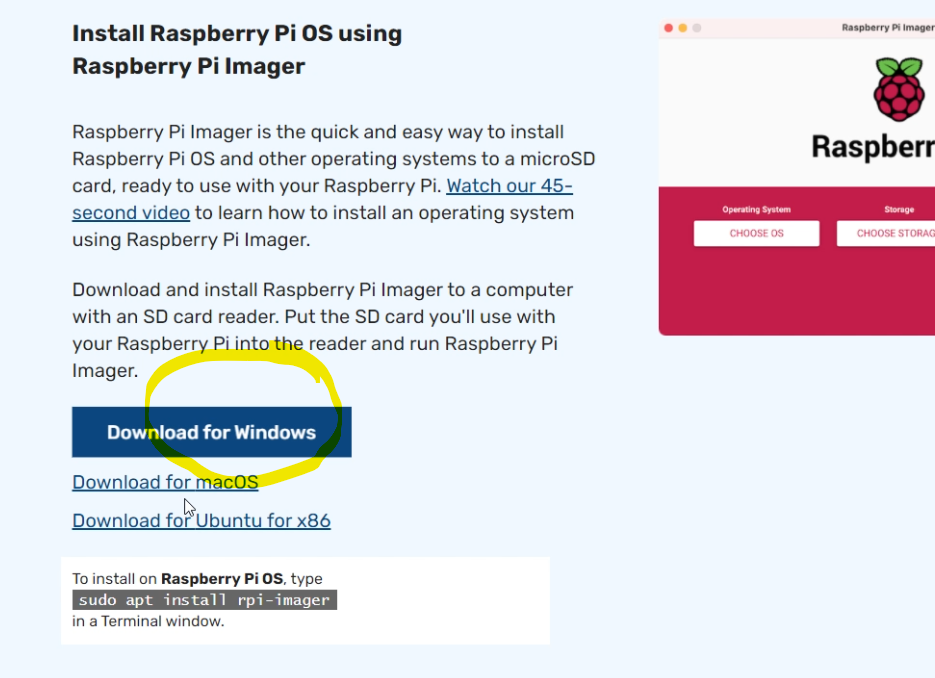The image size is (935, 678).
Task: Click the red close dot in Imager window
Action: (x=668, y=28)
